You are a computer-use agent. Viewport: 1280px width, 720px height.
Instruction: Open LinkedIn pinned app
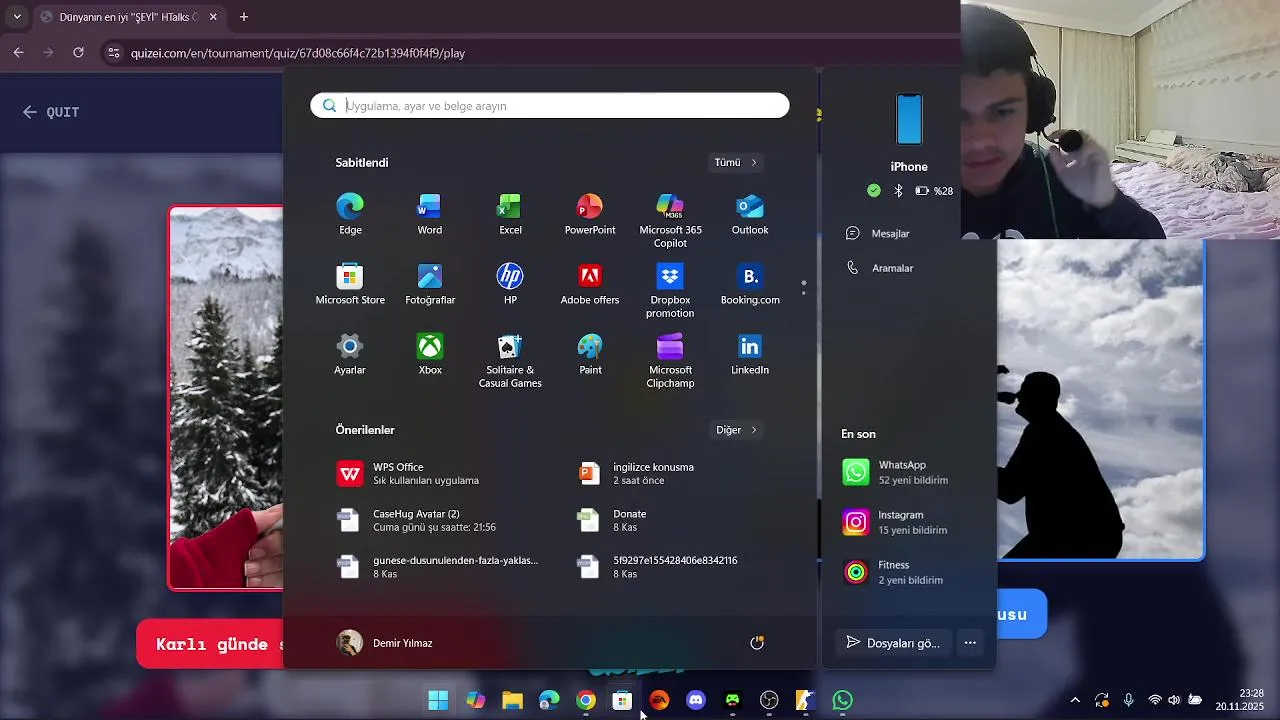(x=750, y=355)
